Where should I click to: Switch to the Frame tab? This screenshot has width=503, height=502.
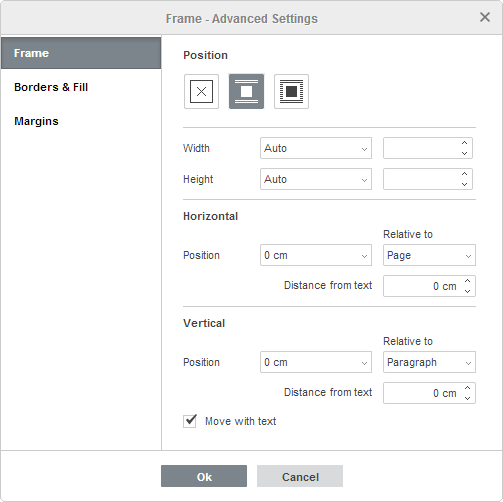click(81, 53)
